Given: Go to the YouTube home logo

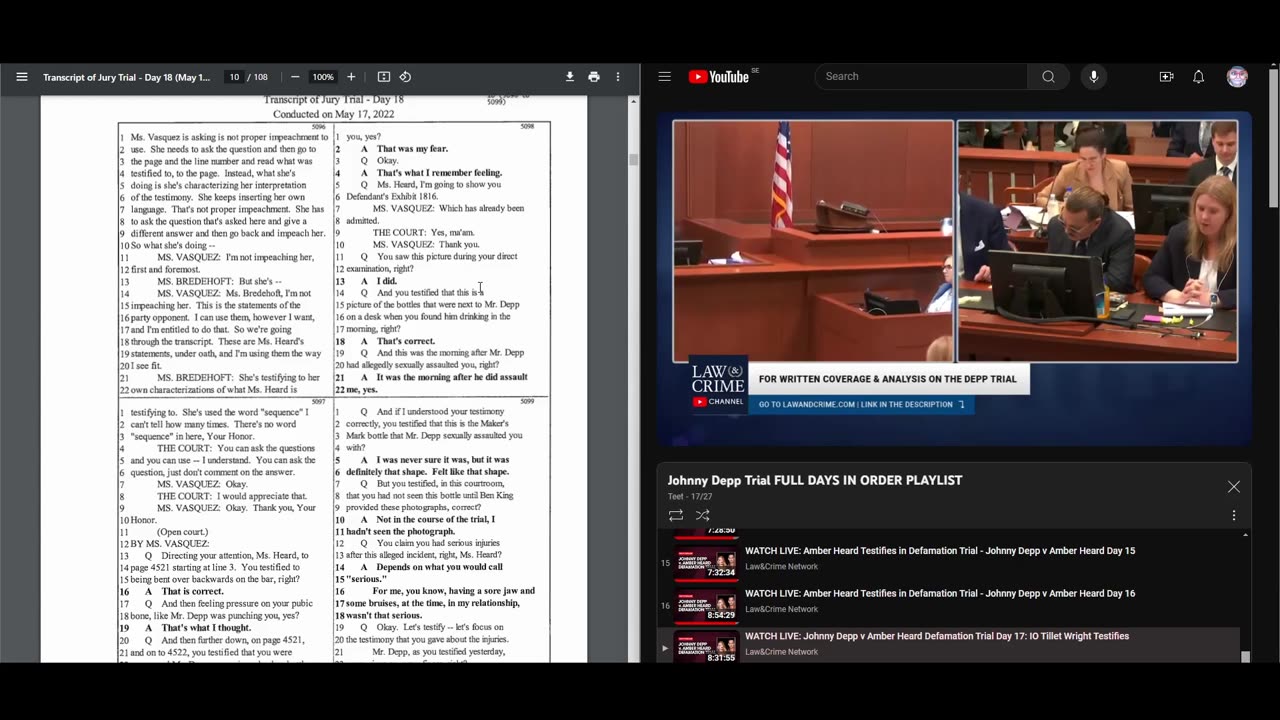Looking at the screenshot, I should [x=719, y=77].
